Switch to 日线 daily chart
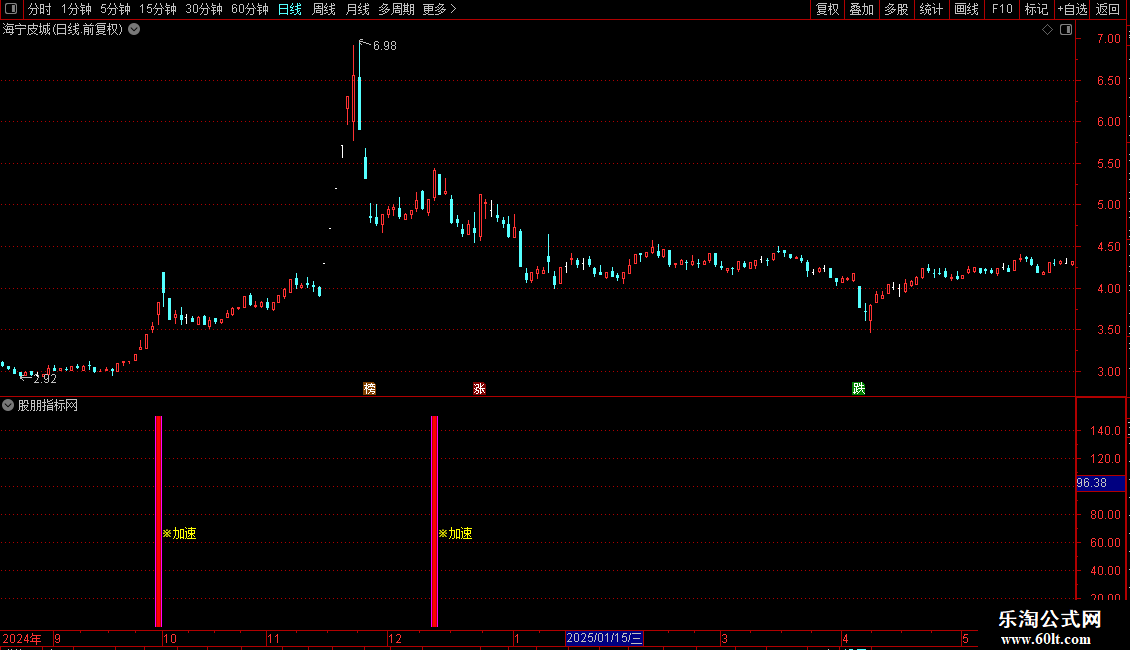Screen dimensions: 1130x650 (x=290, y=9)
